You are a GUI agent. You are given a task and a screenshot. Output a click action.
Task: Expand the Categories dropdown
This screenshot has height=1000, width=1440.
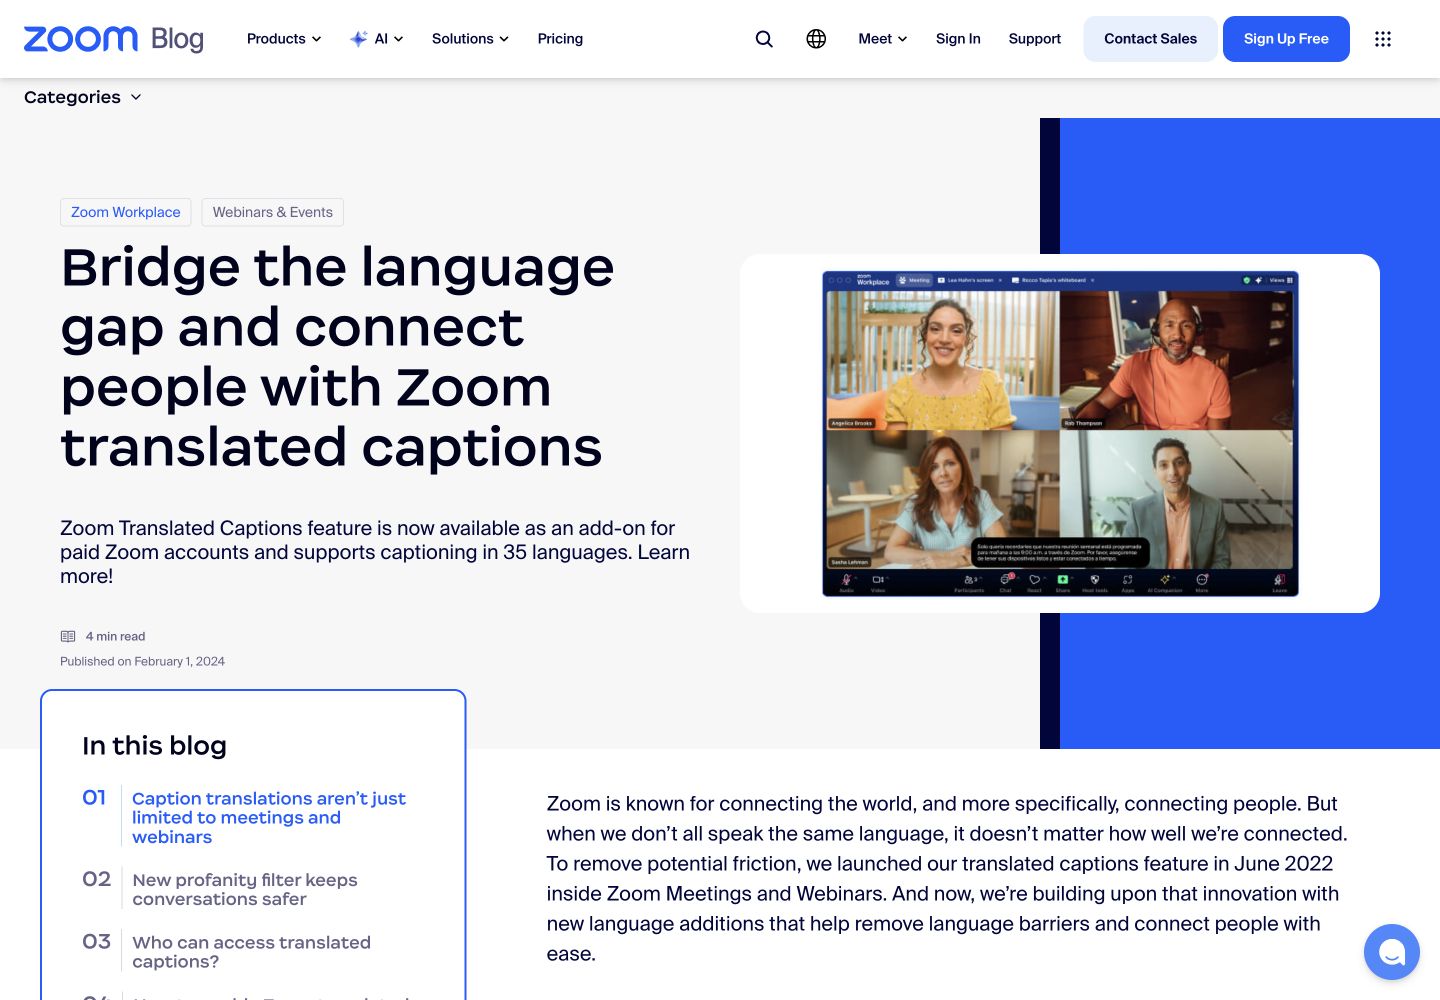tap(83, 97)
